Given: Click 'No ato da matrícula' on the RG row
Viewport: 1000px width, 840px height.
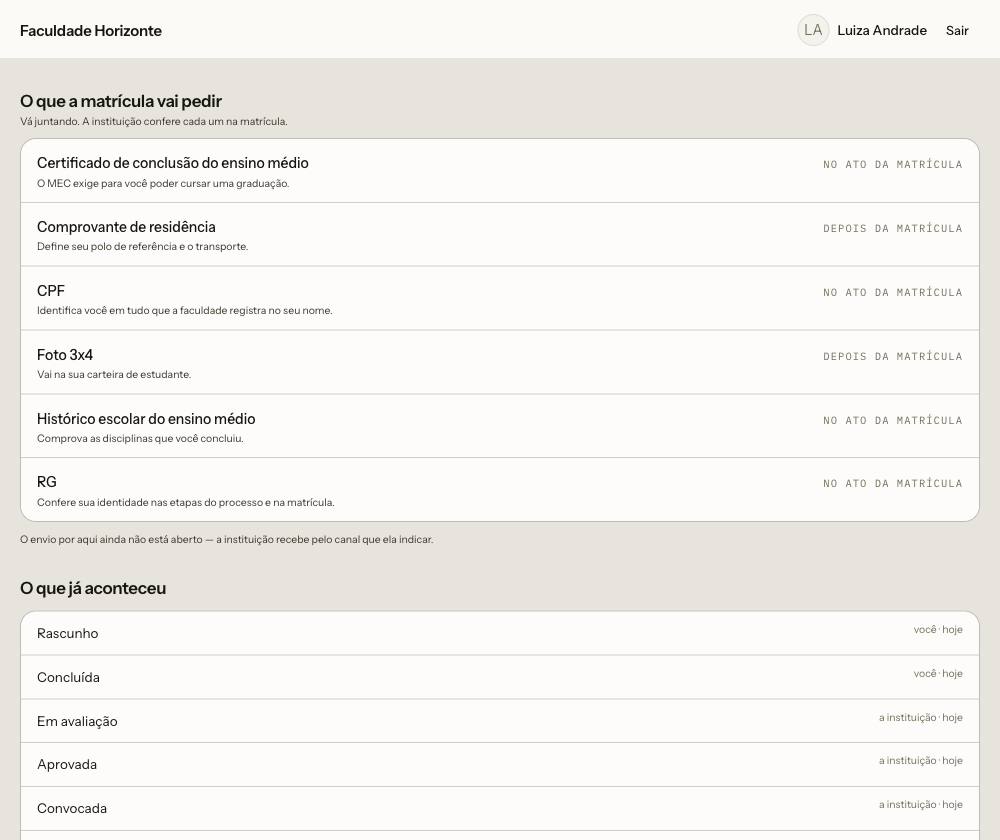Looking at the screenshot, I should 892,483.
